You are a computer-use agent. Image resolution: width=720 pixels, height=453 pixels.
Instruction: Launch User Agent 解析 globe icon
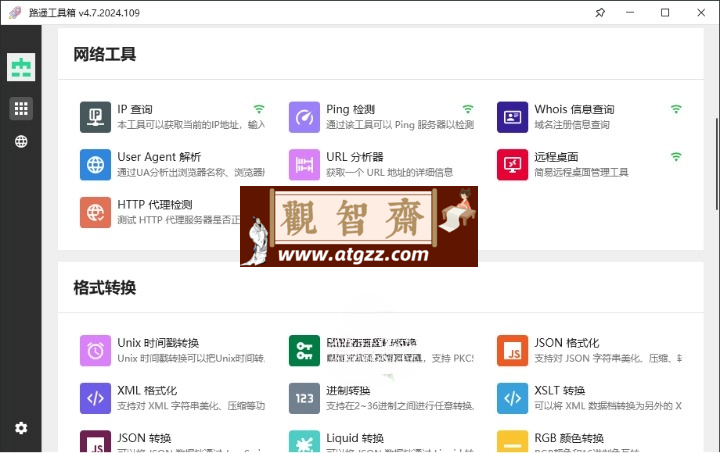point(95,164)
